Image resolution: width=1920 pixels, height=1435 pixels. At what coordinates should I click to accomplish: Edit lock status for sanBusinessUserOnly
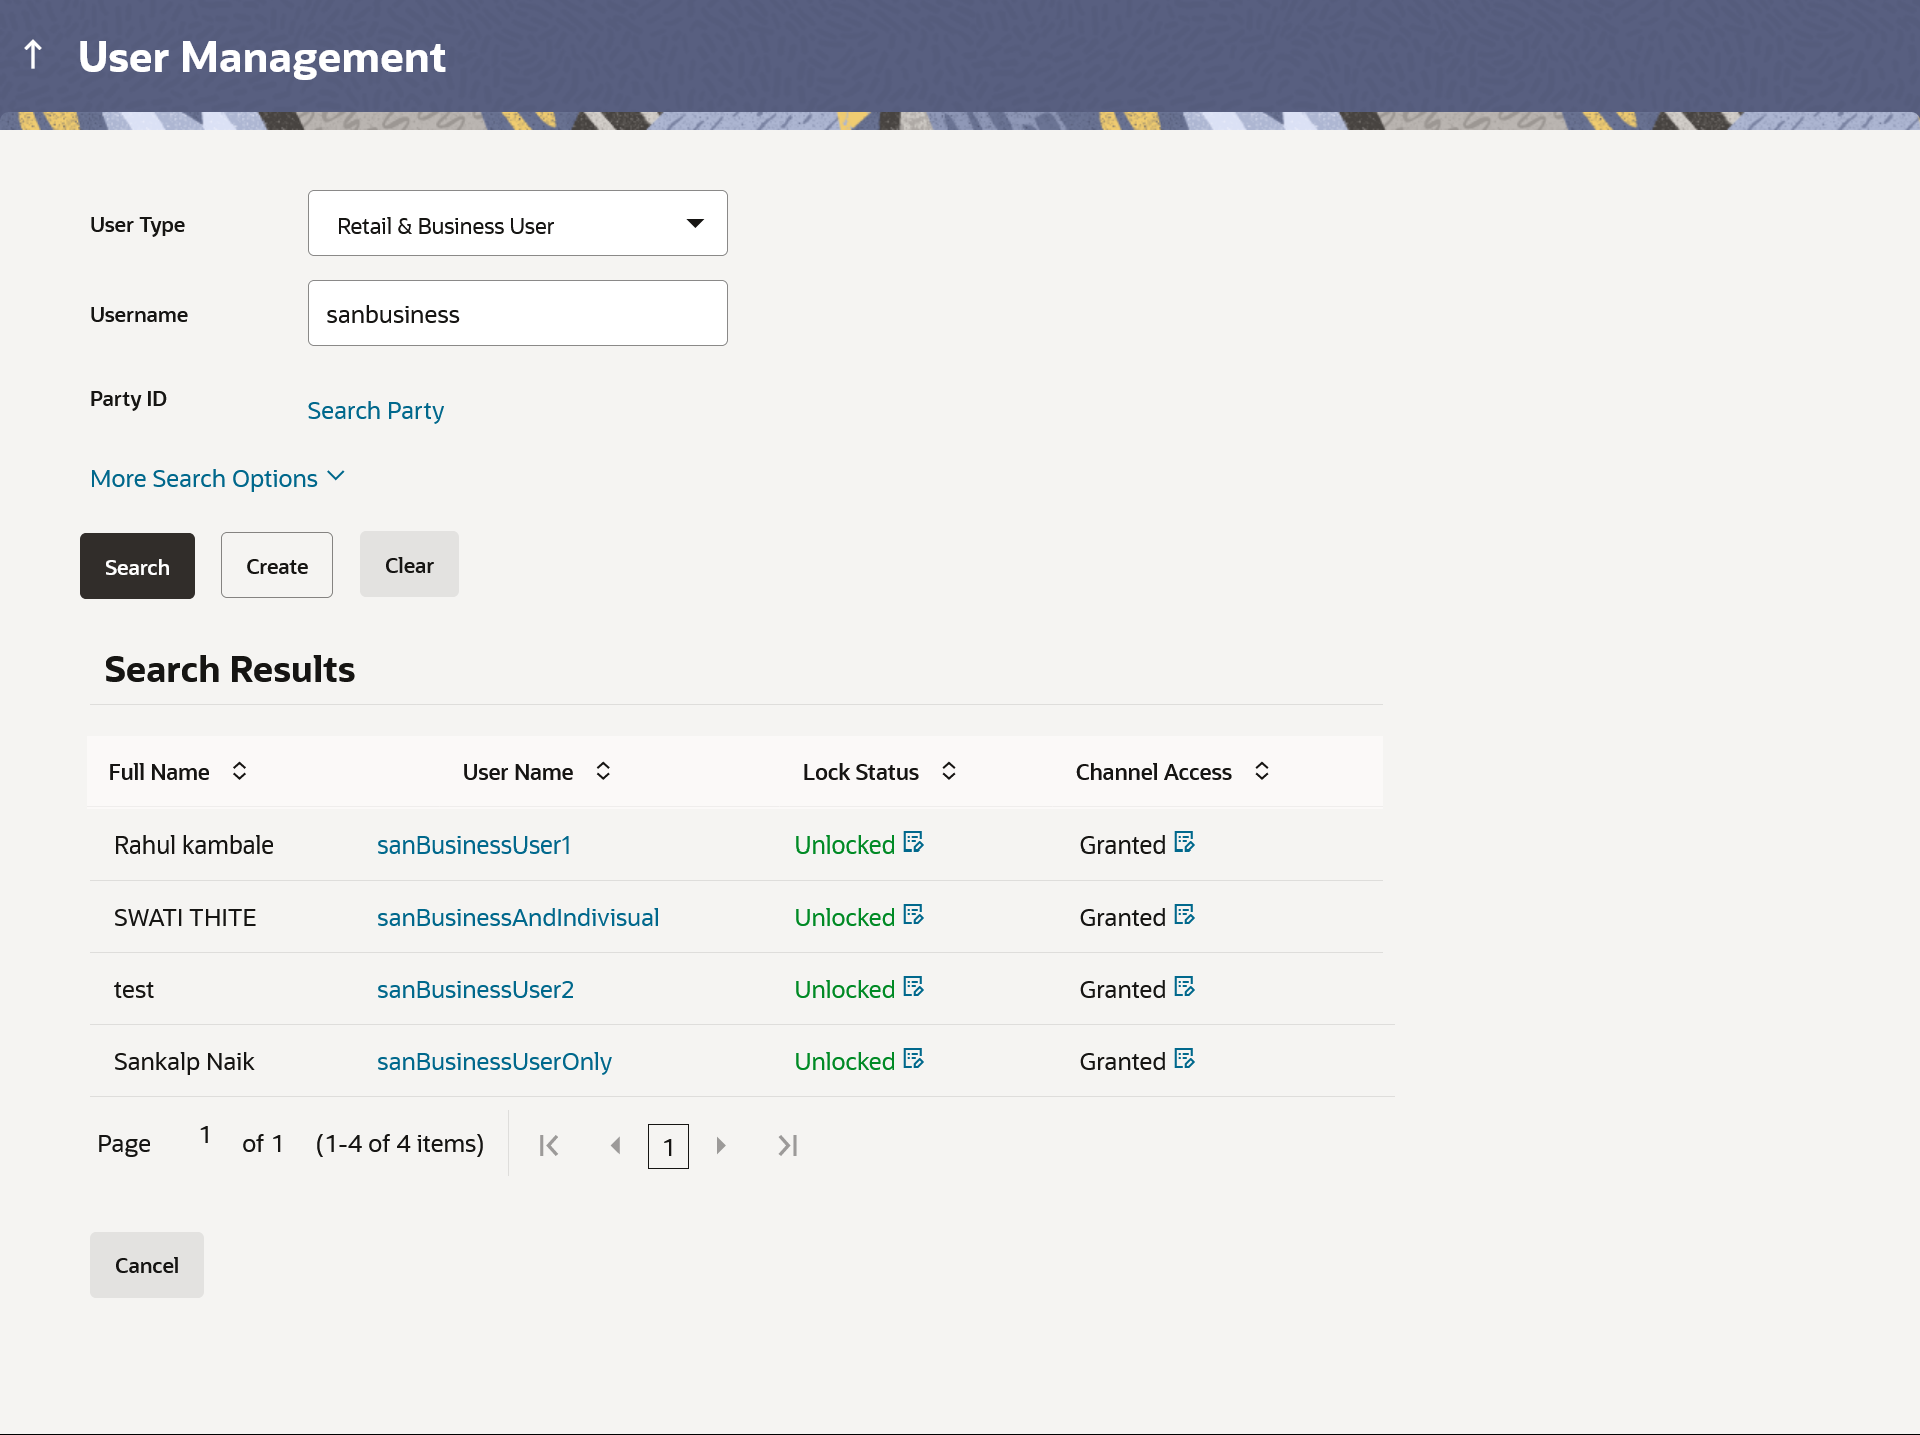(913, 1059)
